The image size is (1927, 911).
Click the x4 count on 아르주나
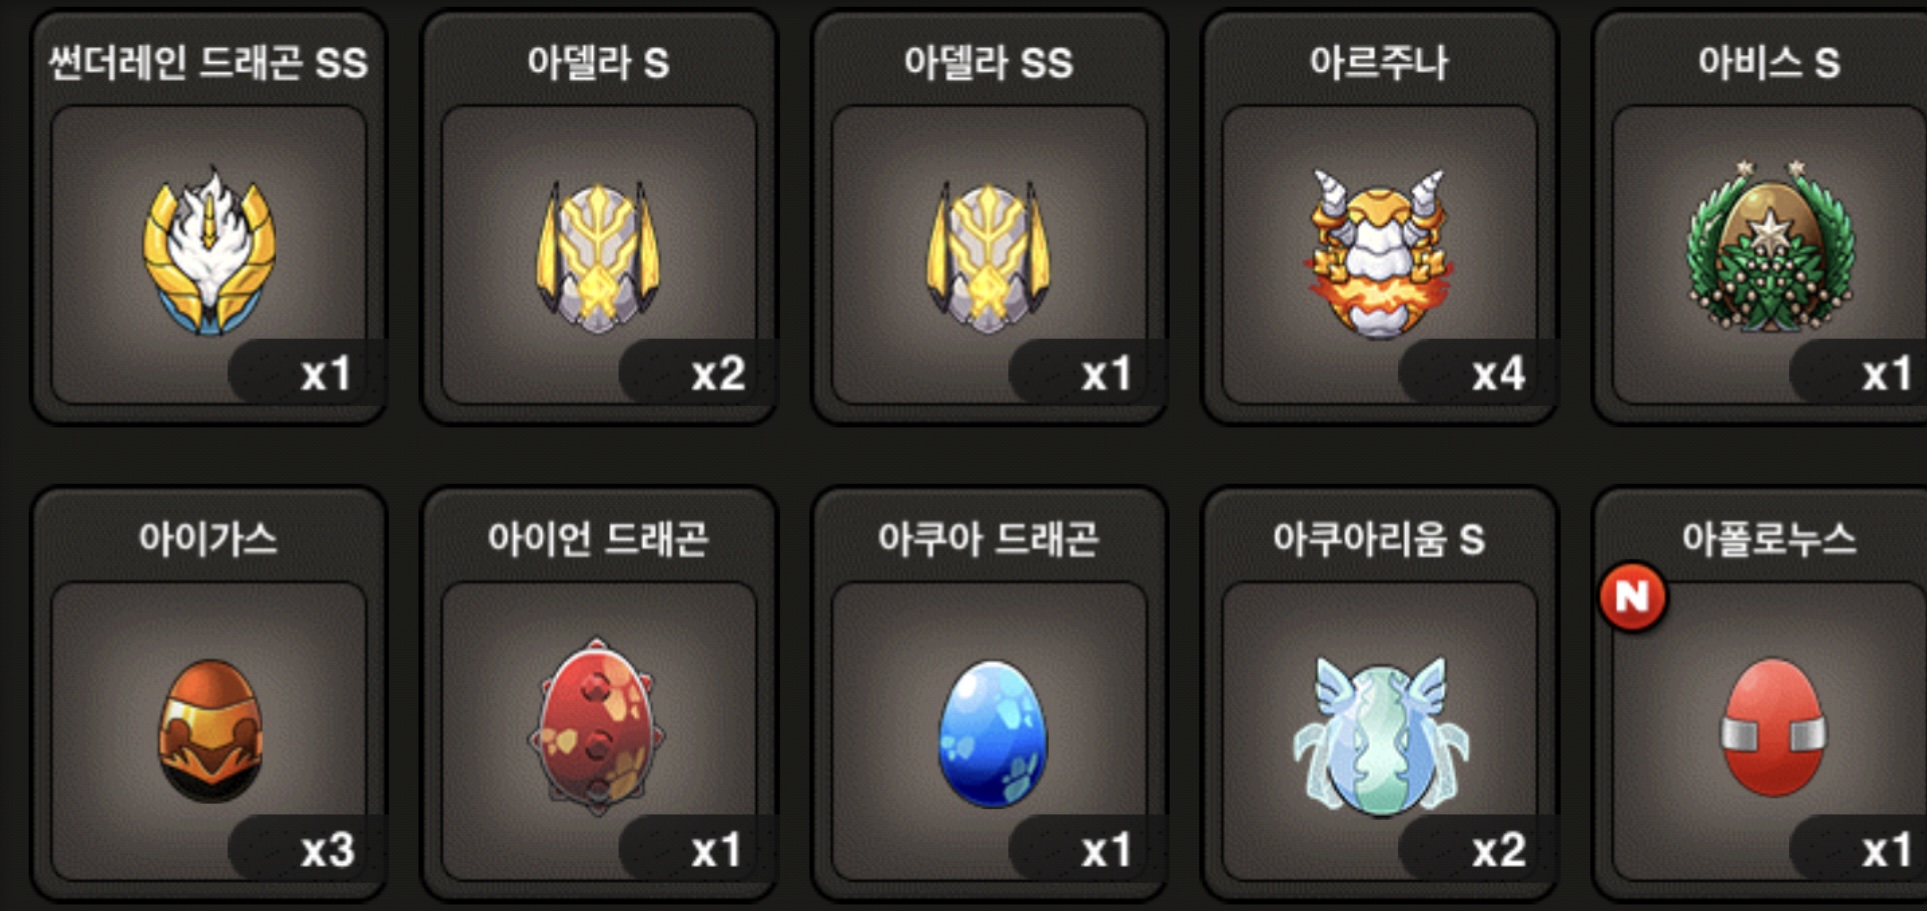tap(1497, 375)
